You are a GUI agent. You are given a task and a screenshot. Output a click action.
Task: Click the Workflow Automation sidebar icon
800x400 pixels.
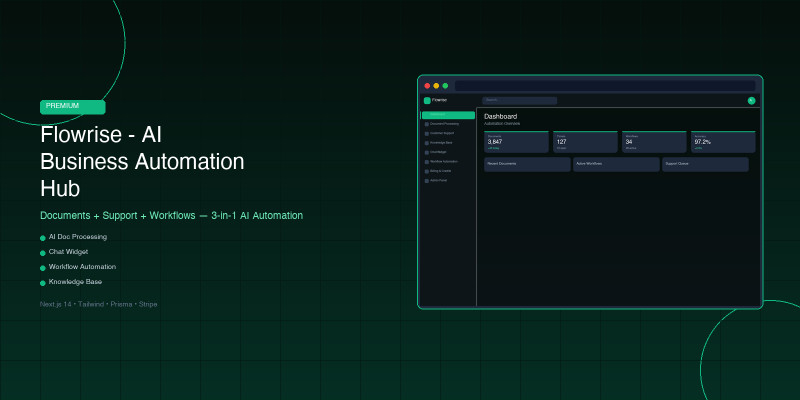[x=426, y=162]
